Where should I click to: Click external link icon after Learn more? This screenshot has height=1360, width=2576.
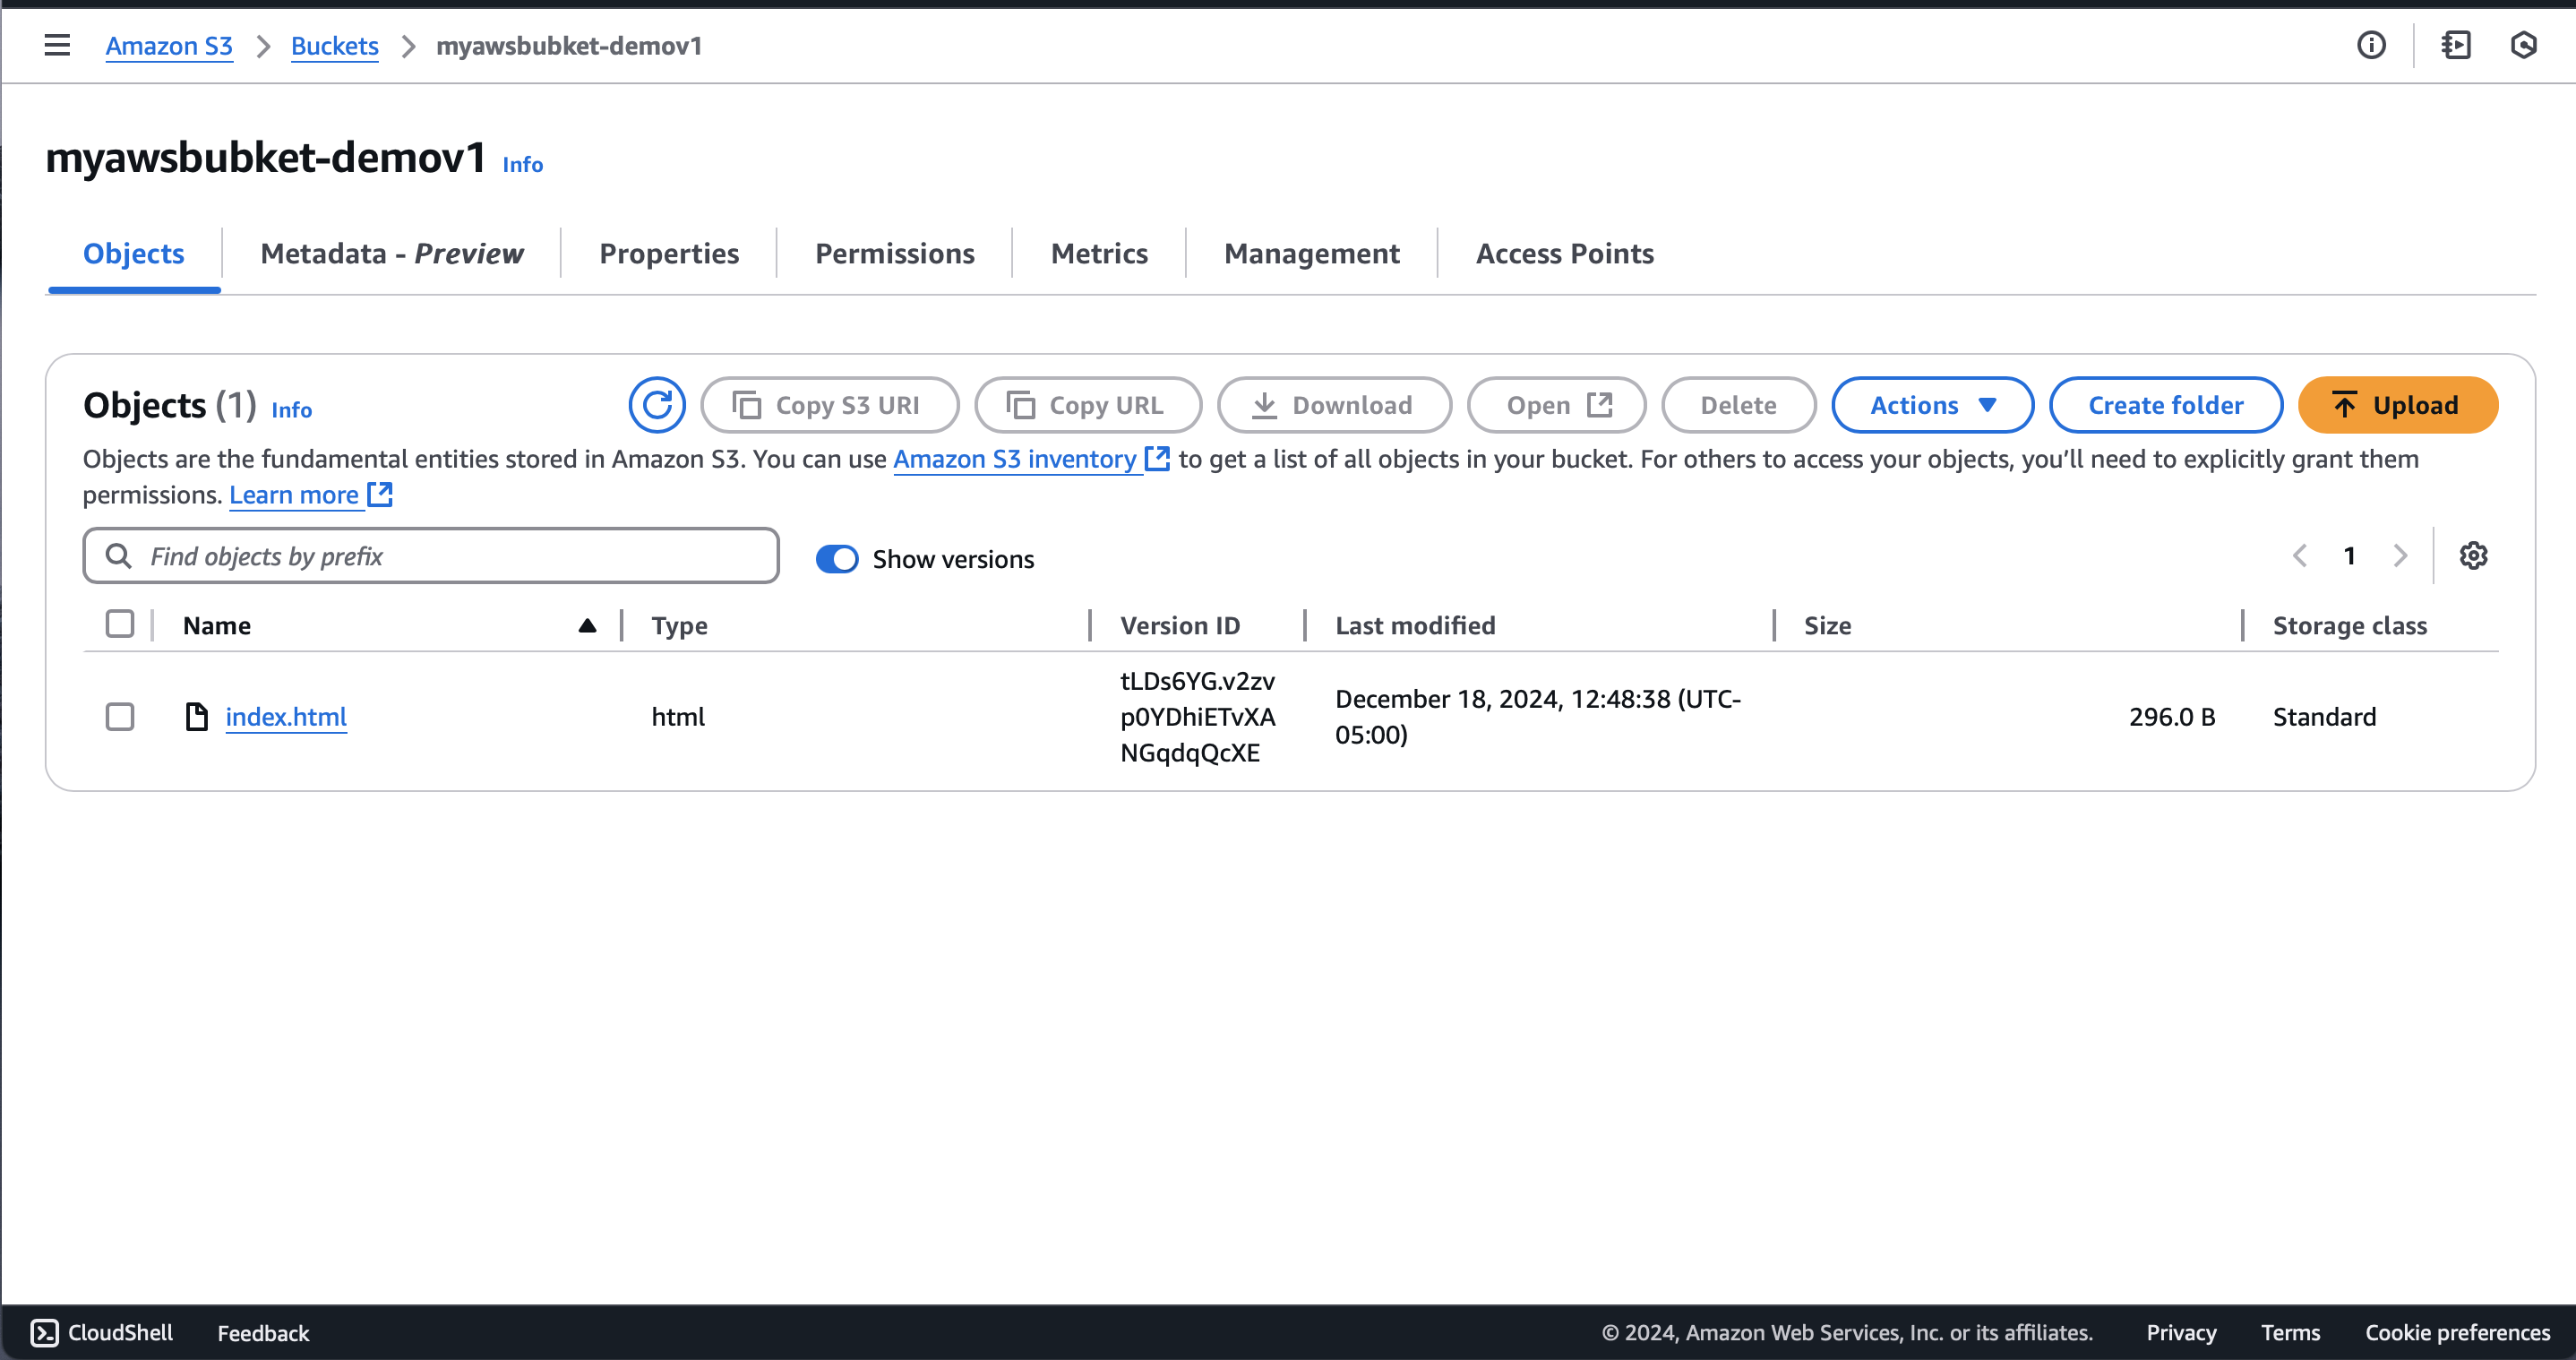tap(380, 494)
